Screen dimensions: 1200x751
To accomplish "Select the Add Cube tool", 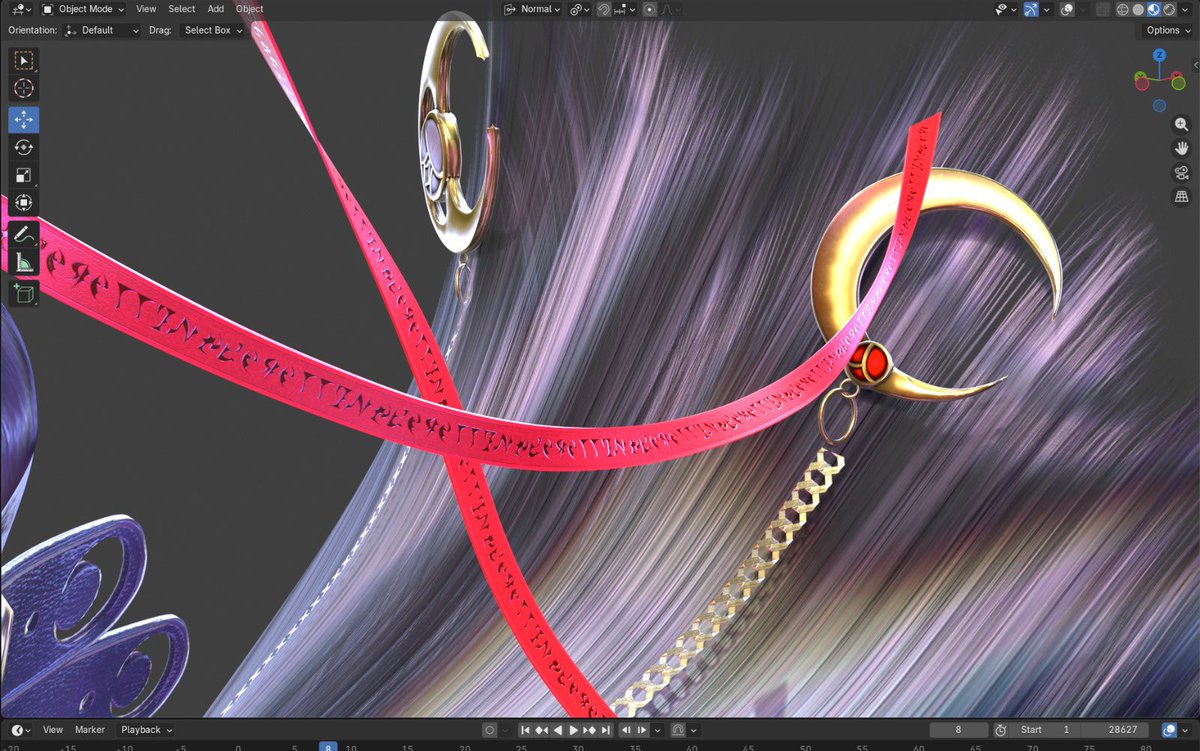I will pos(24,294).
